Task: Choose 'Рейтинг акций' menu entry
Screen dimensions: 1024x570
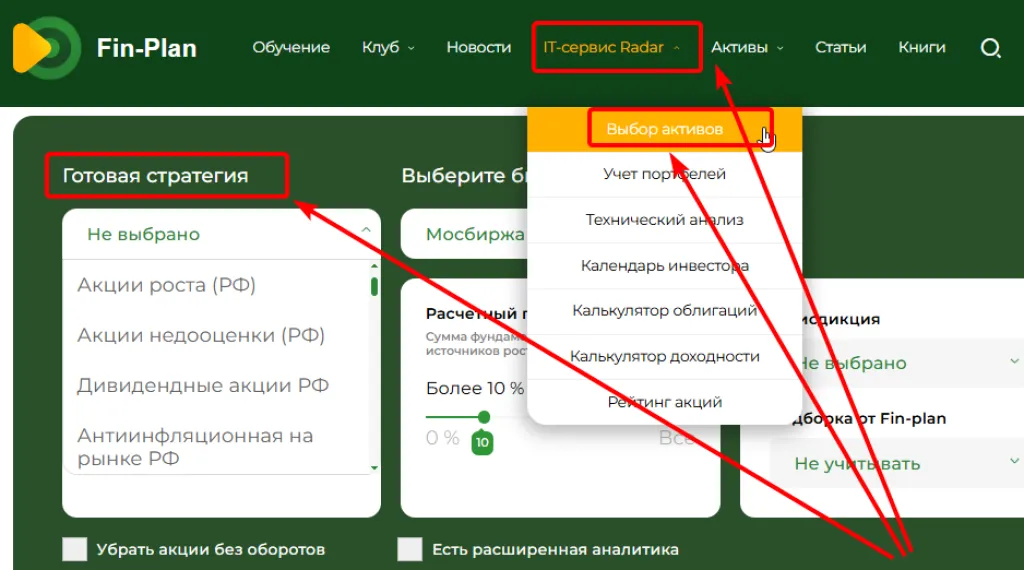Action: (664, 402)
